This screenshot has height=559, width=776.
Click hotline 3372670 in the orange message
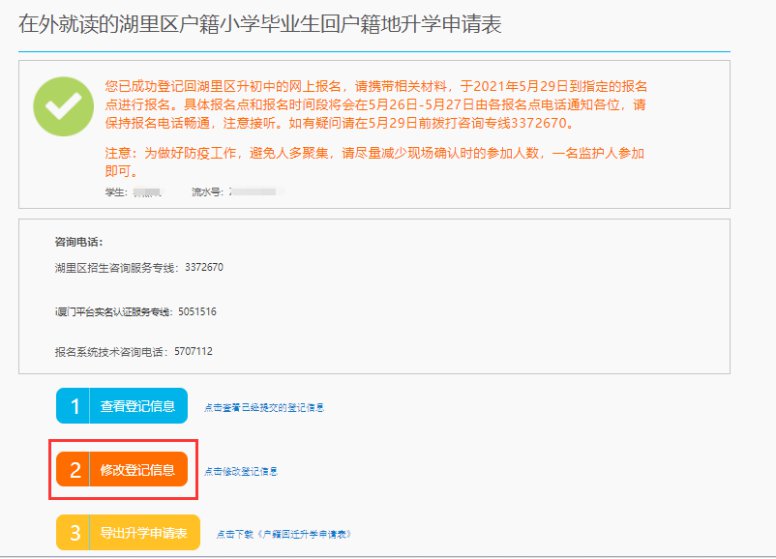pyautogui.click(x=540, y=124)
